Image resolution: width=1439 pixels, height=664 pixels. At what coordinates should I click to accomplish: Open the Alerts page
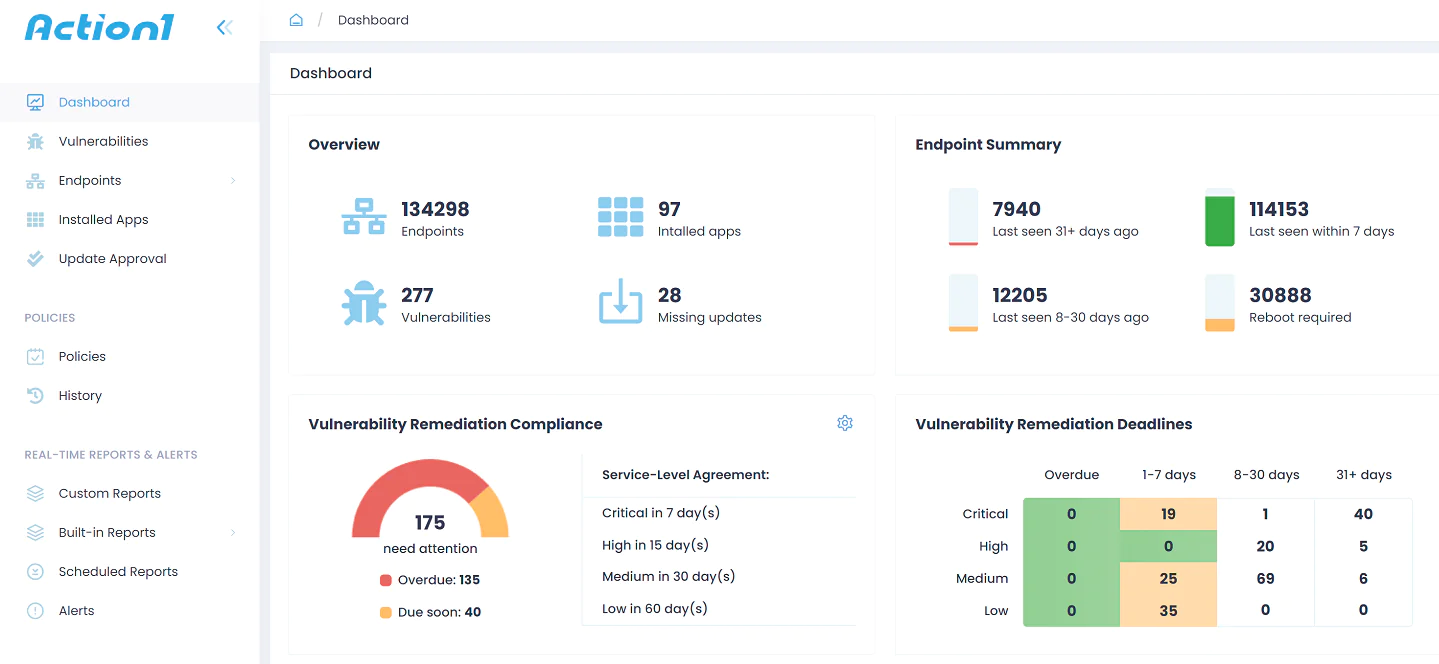pyautogui.click(x=75, y=610)
